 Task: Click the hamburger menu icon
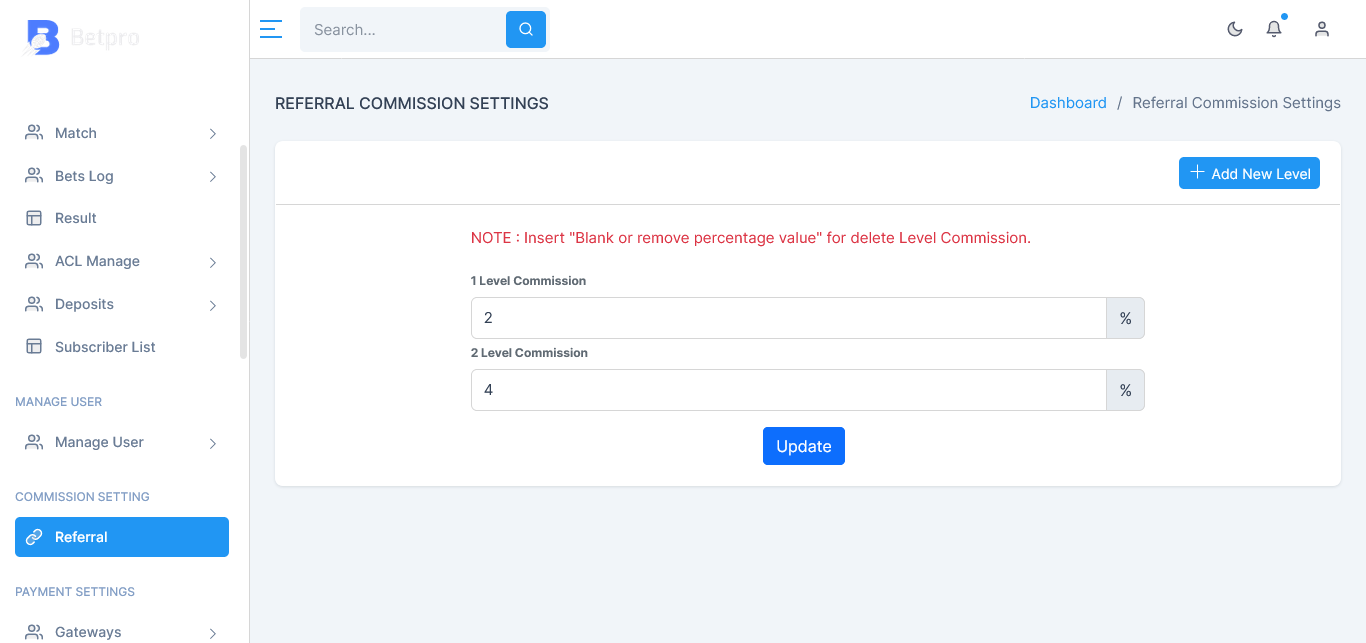coord(270,29)
